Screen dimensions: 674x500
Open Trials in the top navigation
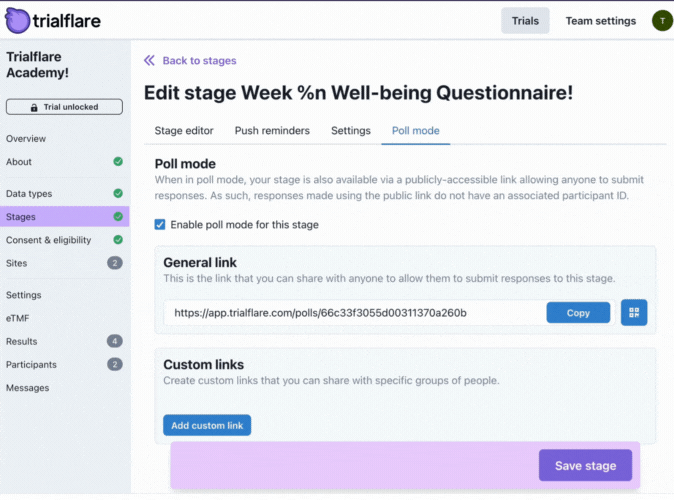(x=525, y=20)
